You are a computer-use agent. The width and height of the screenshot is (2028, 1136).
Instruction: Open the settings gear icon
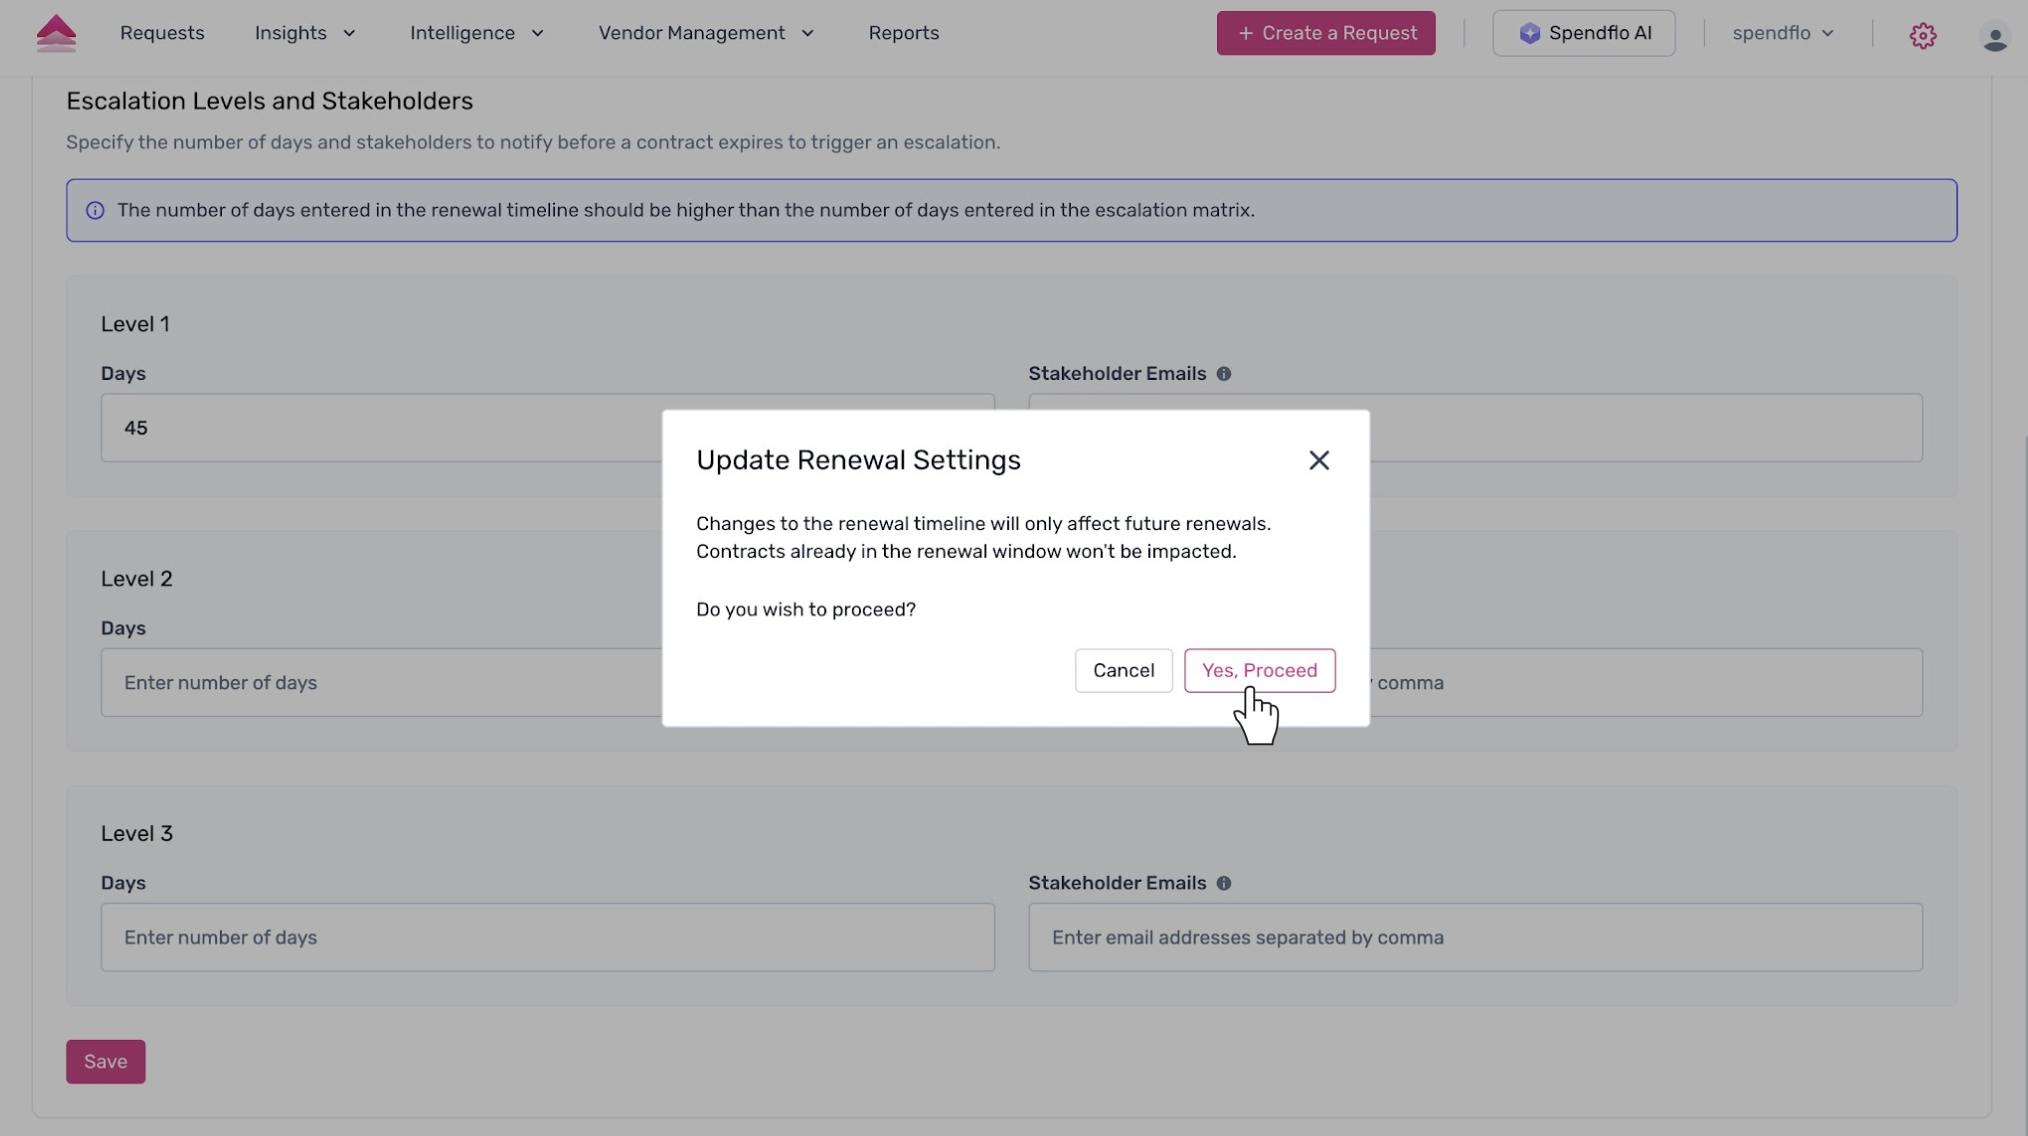[1922, 35]
